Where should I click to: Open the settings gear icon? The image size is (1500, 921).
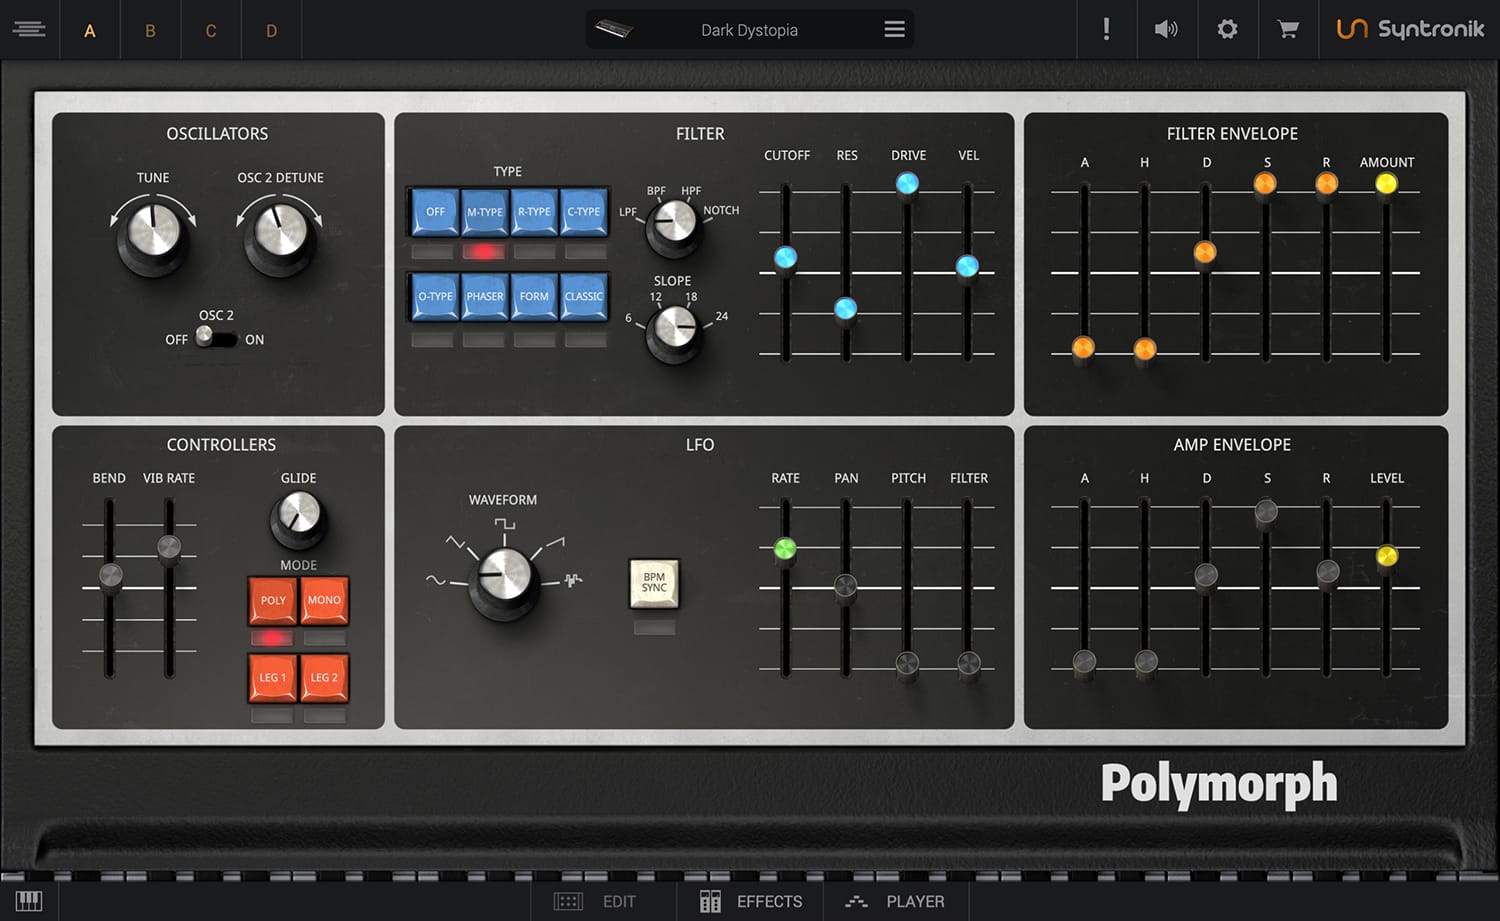click(1227, 30)
